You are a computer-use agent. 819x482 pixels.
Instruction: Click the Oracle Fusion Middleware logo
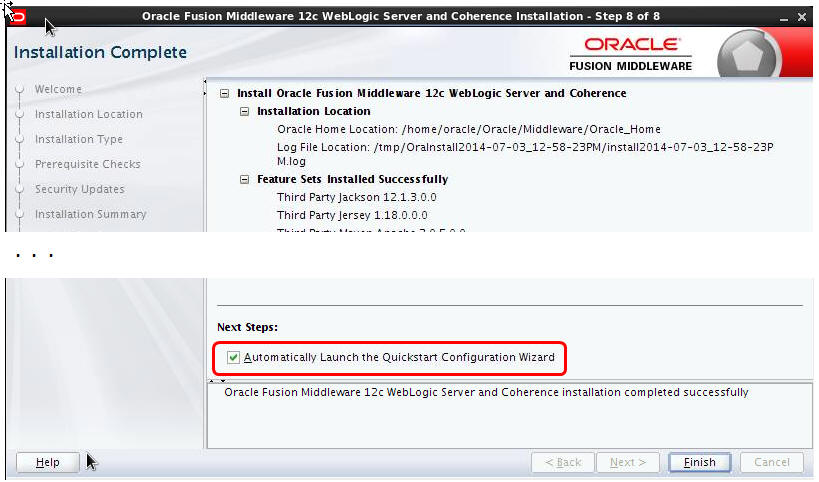click(630, 54)
